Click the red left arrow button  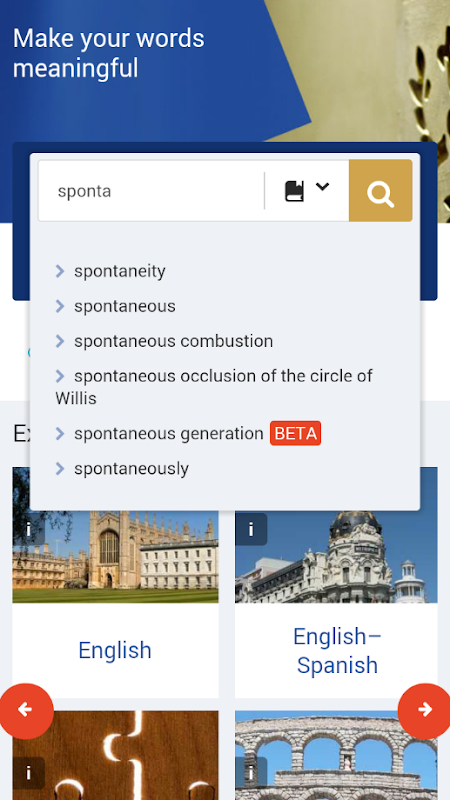coord(24,710)
